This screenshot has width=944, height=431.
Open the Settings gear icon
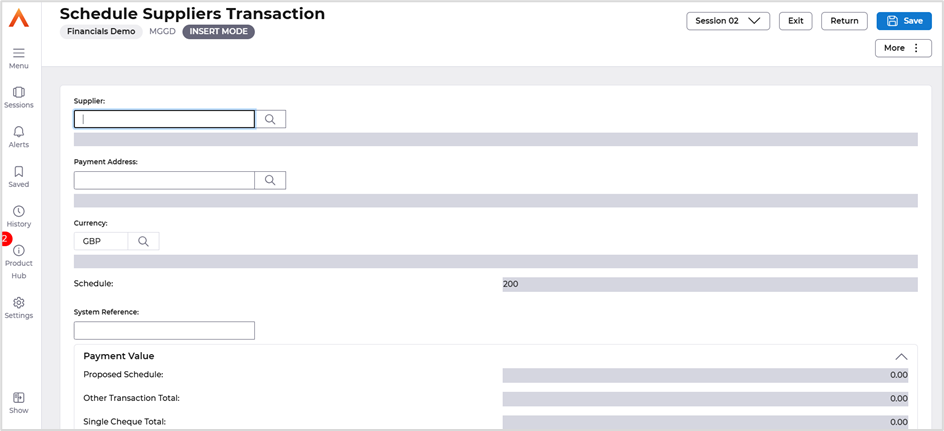click(19, 303)
